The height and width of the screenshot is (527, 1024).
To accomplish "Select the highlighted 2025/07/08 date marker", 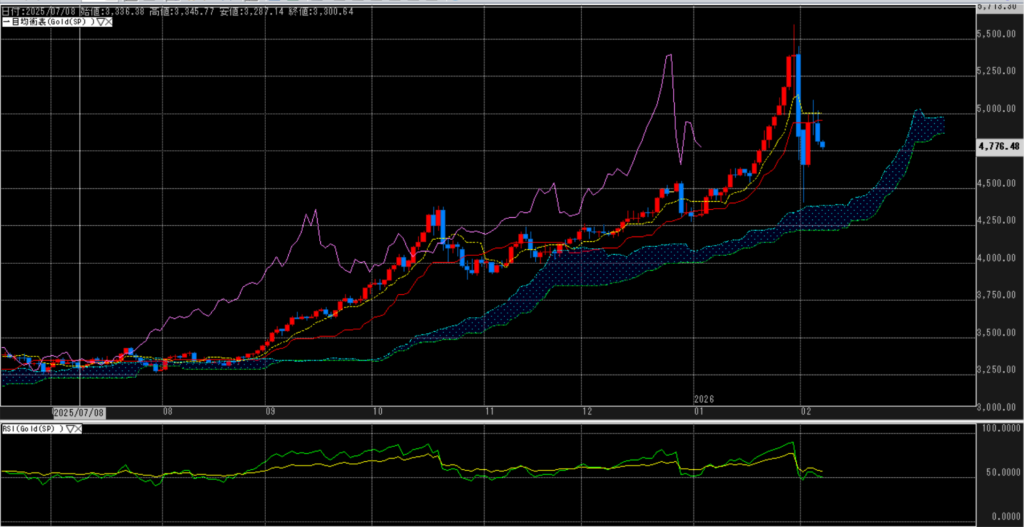I will point(78,411).
